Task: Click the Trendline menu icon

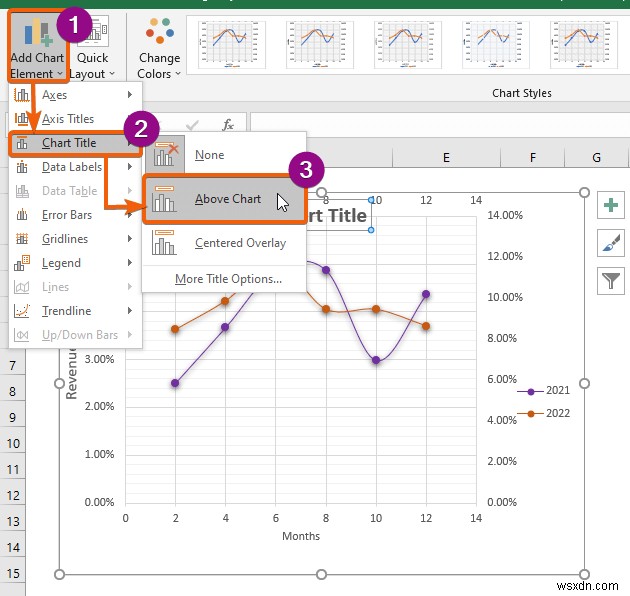Action: 22,311
